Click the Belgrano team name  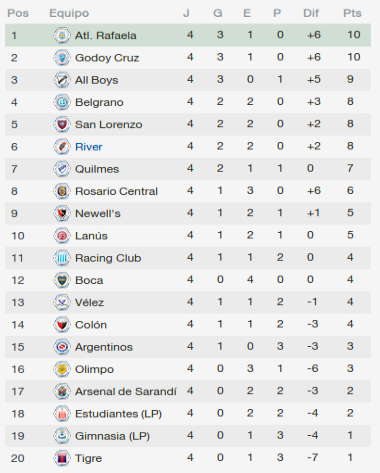tap(99, 102)
